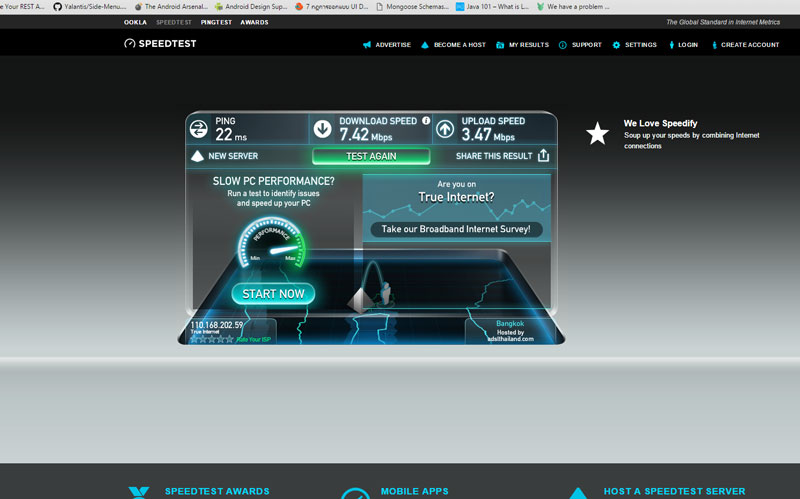
Task: Click the True Internet? survey heading
Action: 456,197
